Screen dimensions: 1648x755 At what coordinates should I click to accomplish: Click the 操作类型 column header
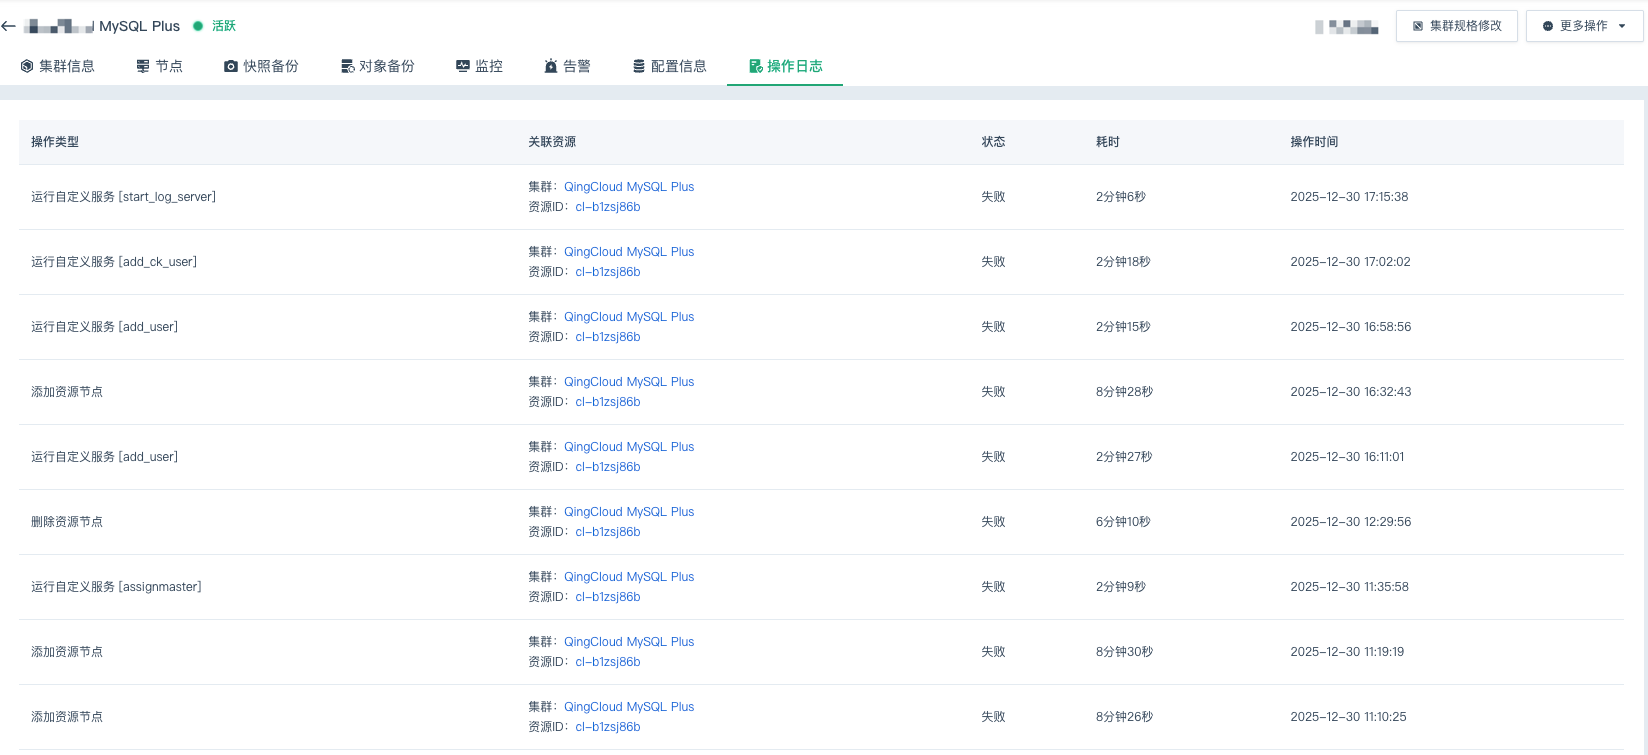coord(55,142)
